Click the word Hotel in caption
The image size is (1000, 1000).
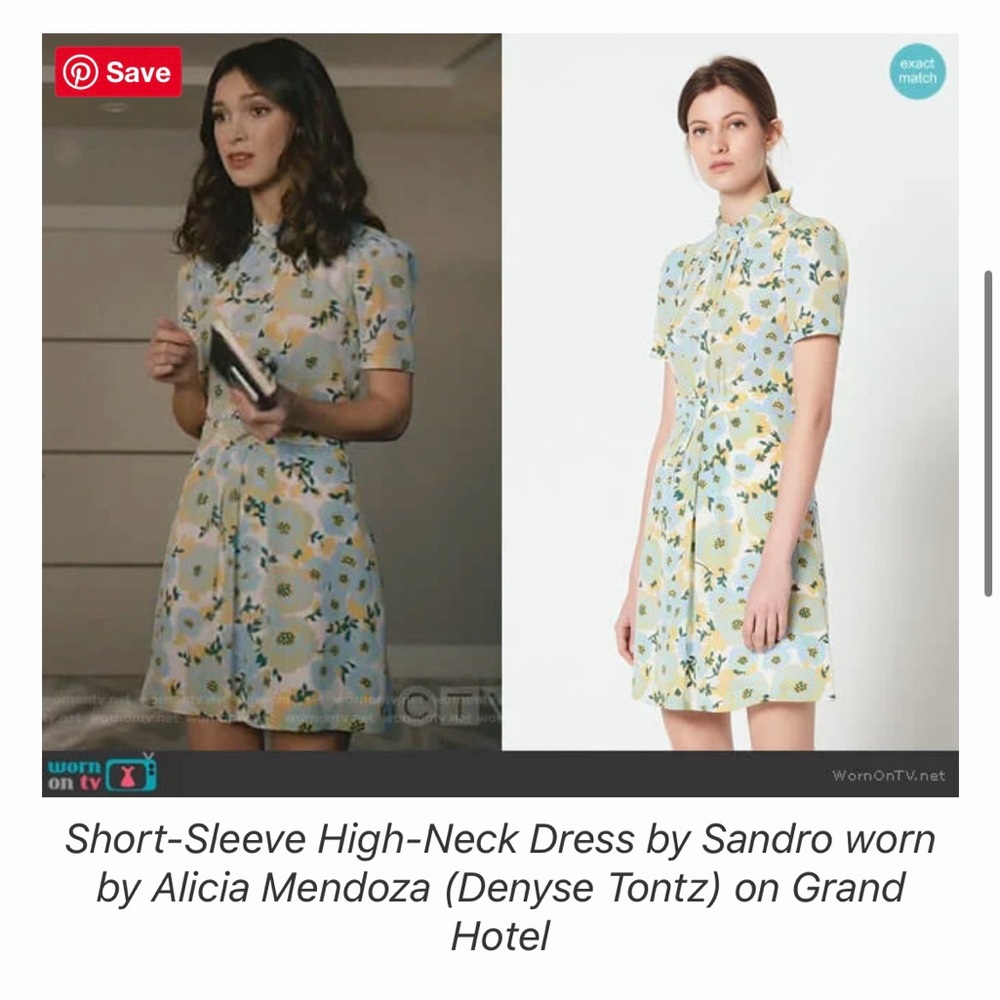(500, 936)
